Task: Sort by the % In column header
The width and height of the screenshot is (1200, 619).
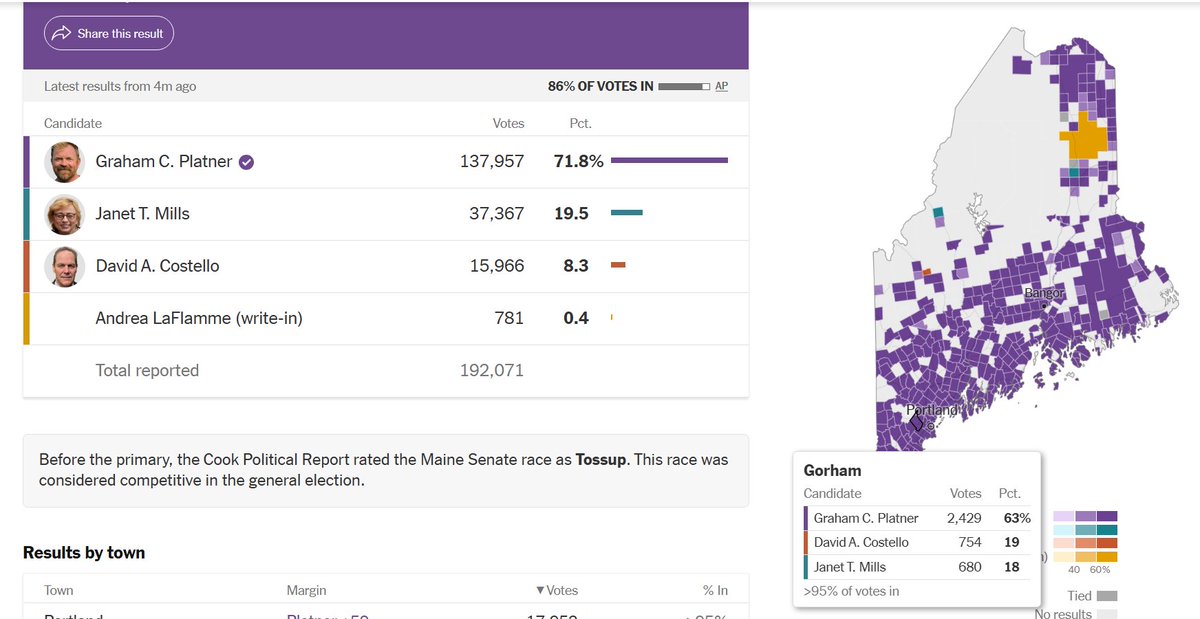Action: (715, 590)
